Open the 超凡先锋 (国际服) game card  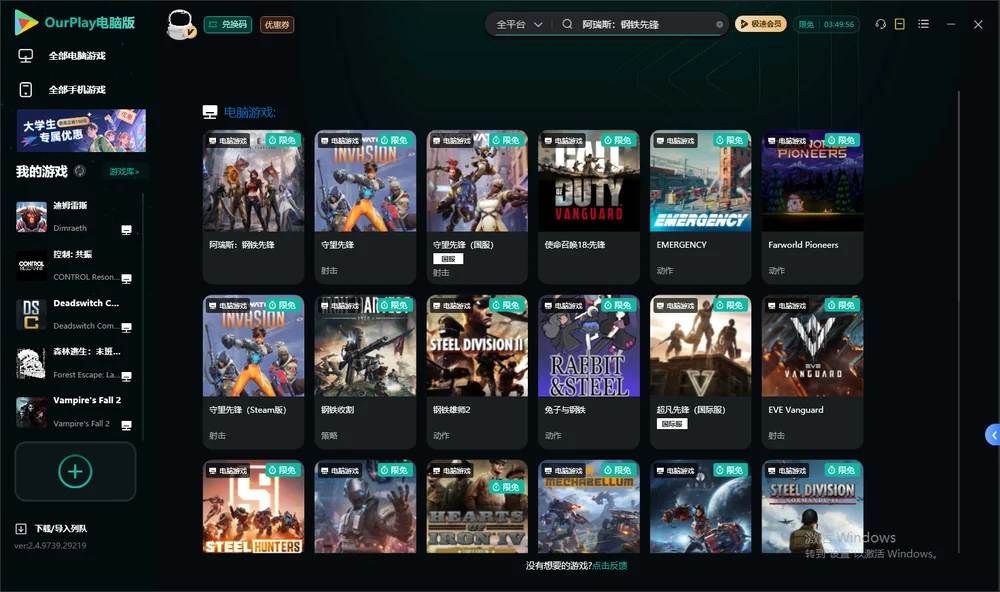700,372
